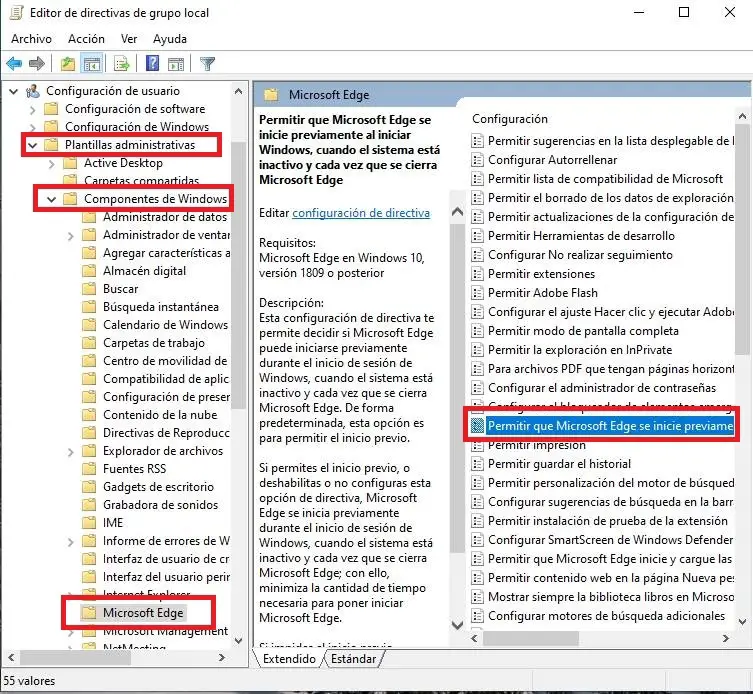
Task: Expand Administrador de ventanas node
Action: pyautogui.click(x=70, y=236)
